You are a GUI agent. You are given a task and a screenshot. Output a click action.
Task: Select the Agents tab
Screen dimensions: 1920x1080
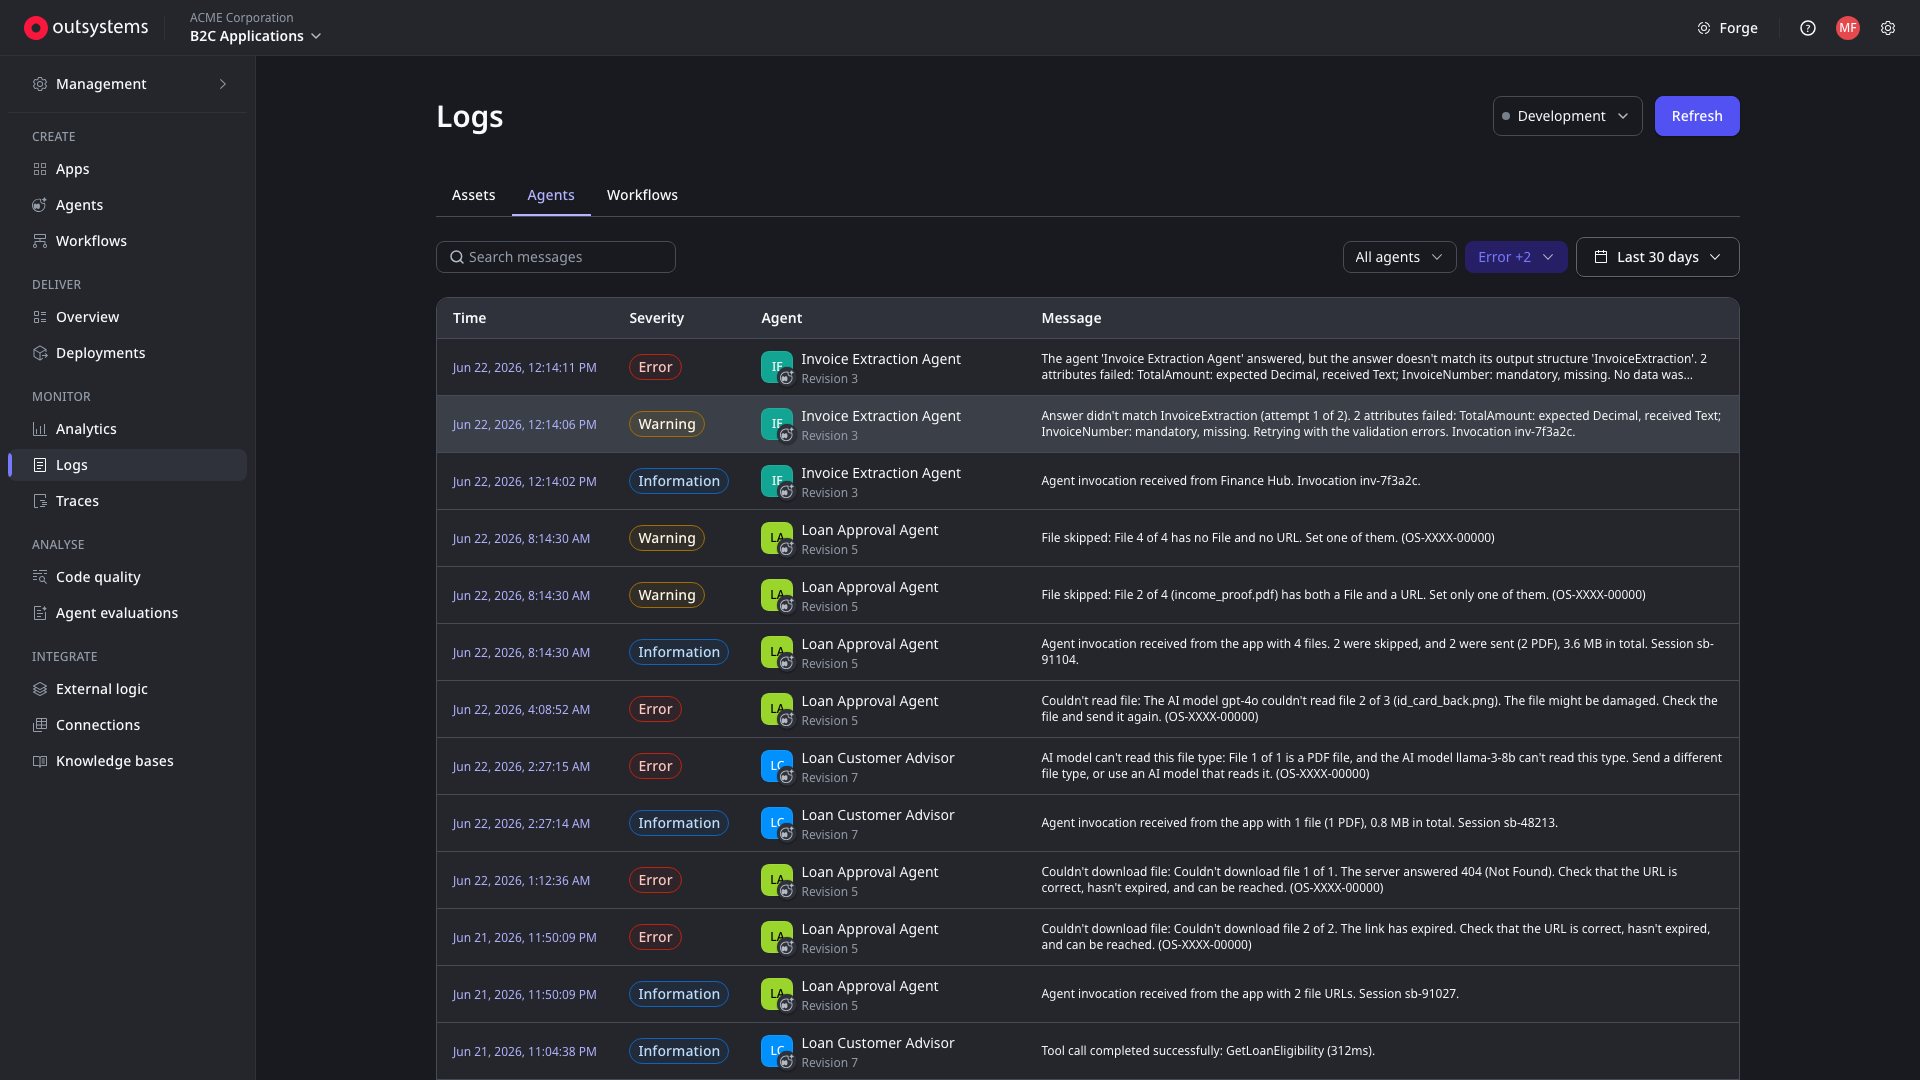coord(551,195)
